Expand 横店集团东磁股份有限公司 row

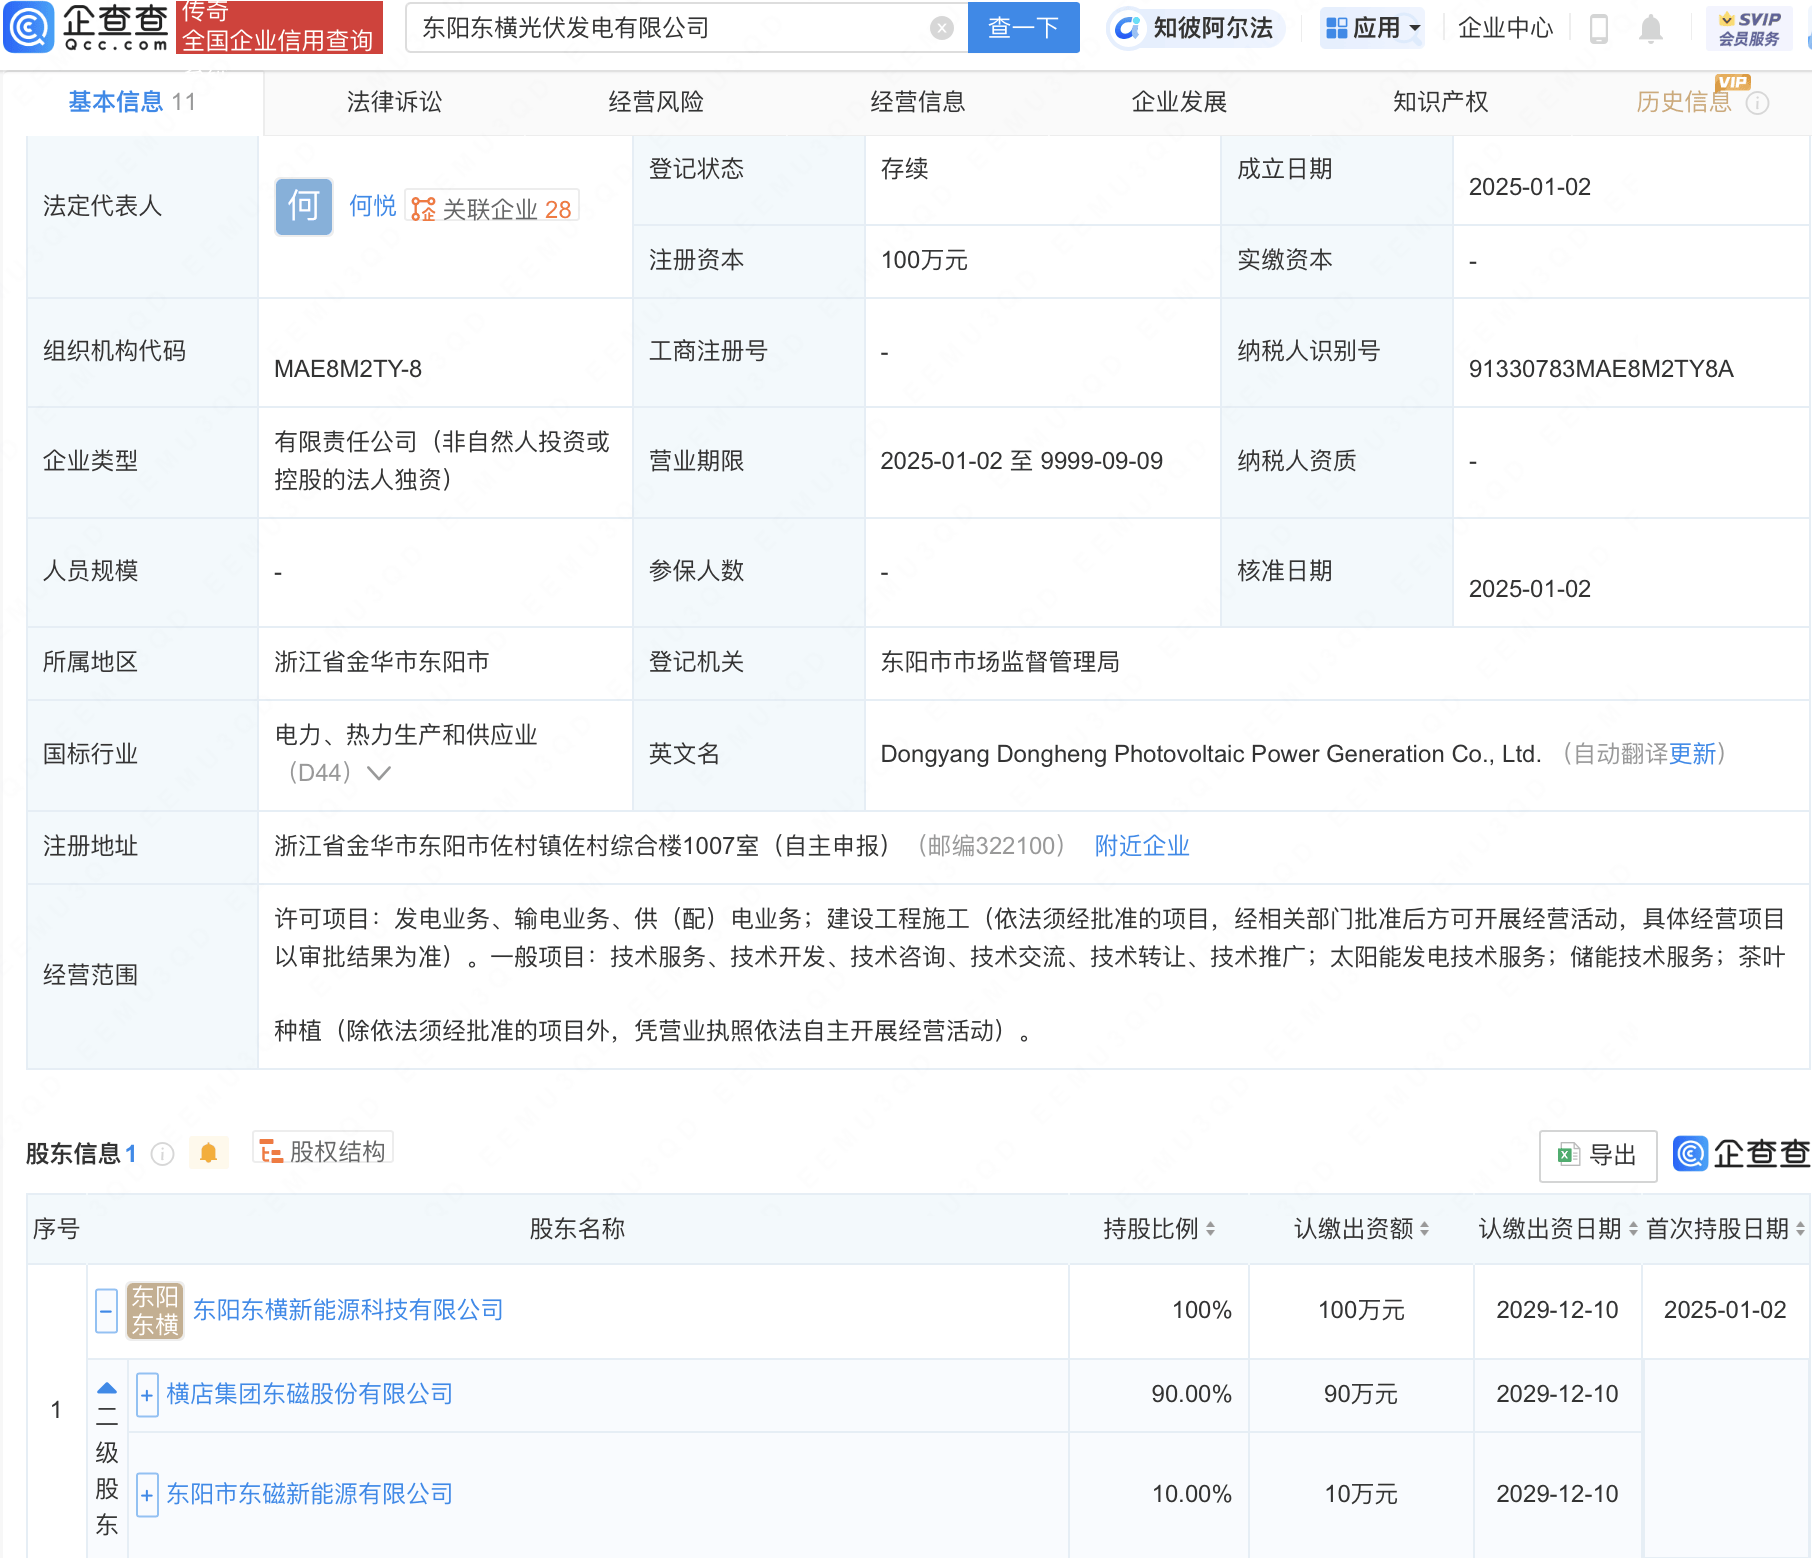(x=147, y=1395)
